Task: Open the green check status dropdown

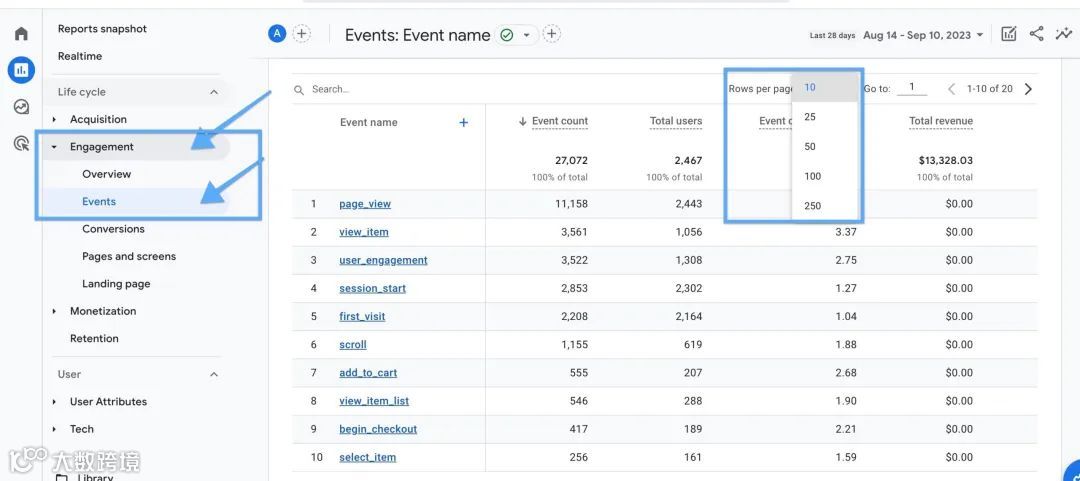Action: point(516,34)
